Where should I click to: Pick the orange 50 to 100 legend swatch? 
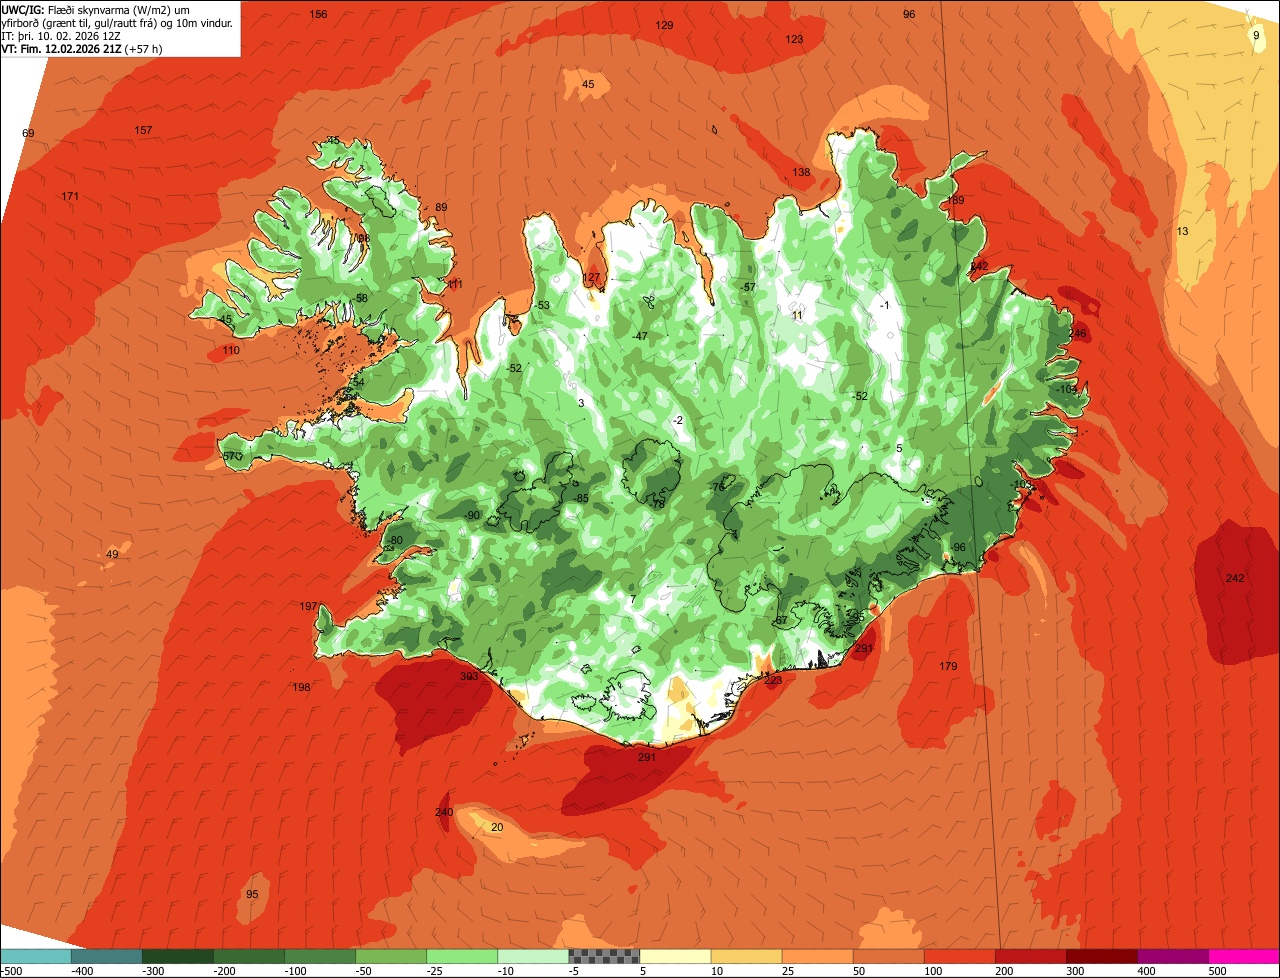point(889,956)
